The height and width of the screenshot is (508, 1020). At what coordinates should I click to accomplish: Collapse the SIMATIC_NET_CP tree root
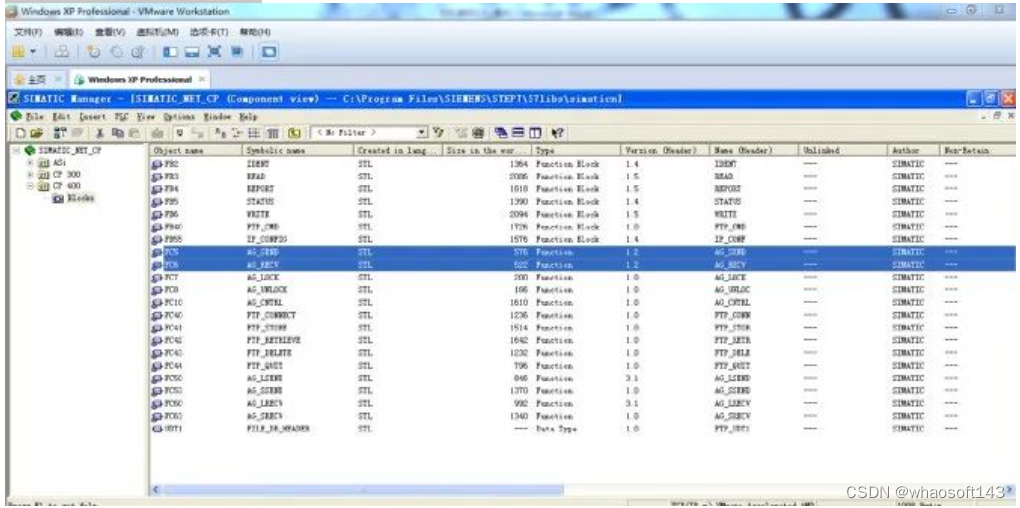coord(16,150)
